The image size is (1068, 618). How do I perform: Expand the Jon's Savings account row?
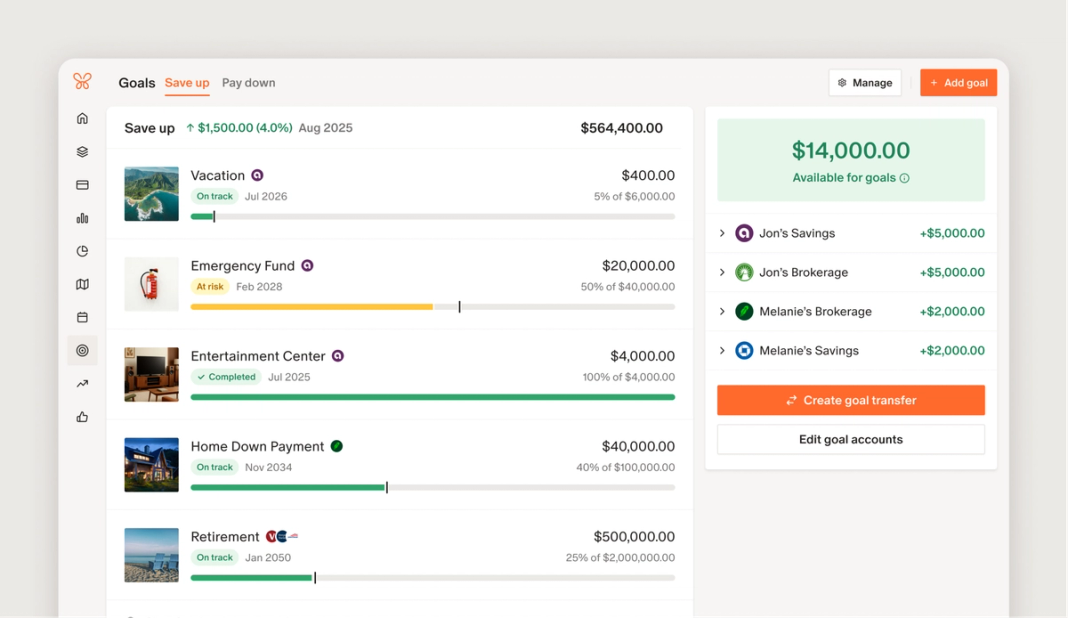click(722, 233)
